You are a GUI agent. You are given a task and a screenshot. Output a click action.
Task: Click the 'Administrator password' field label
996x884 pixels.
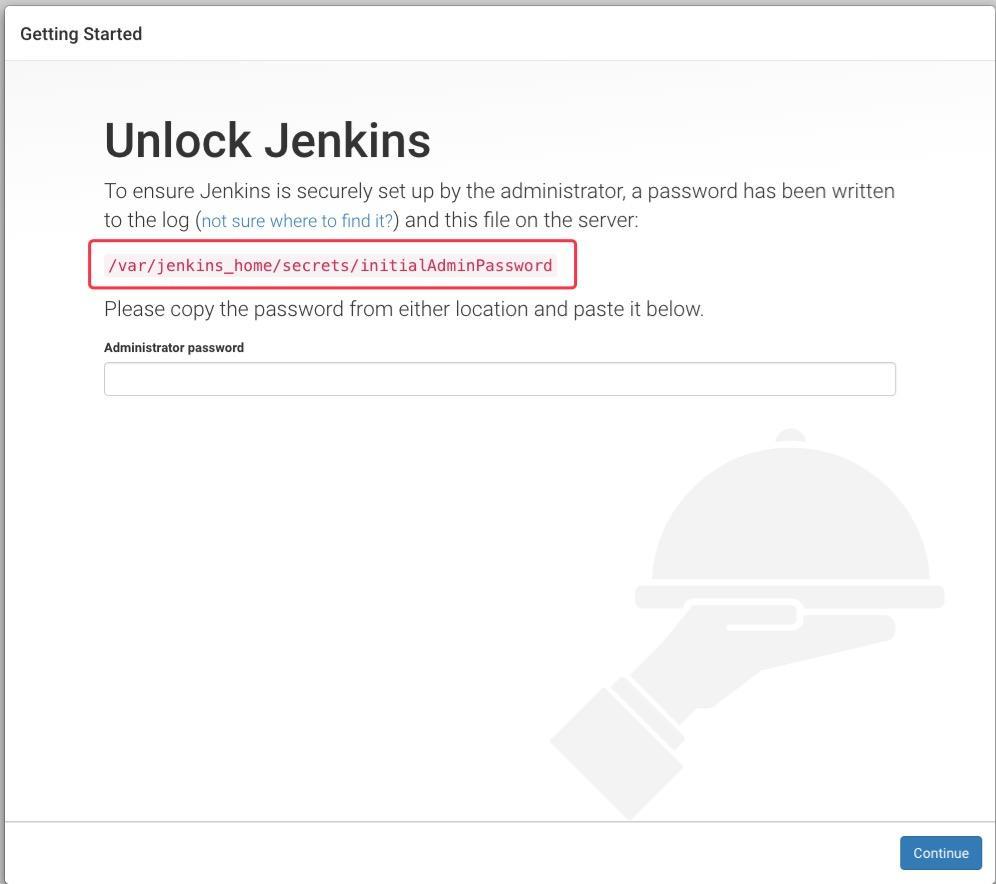pyautogui.click(x=174, y=347)
